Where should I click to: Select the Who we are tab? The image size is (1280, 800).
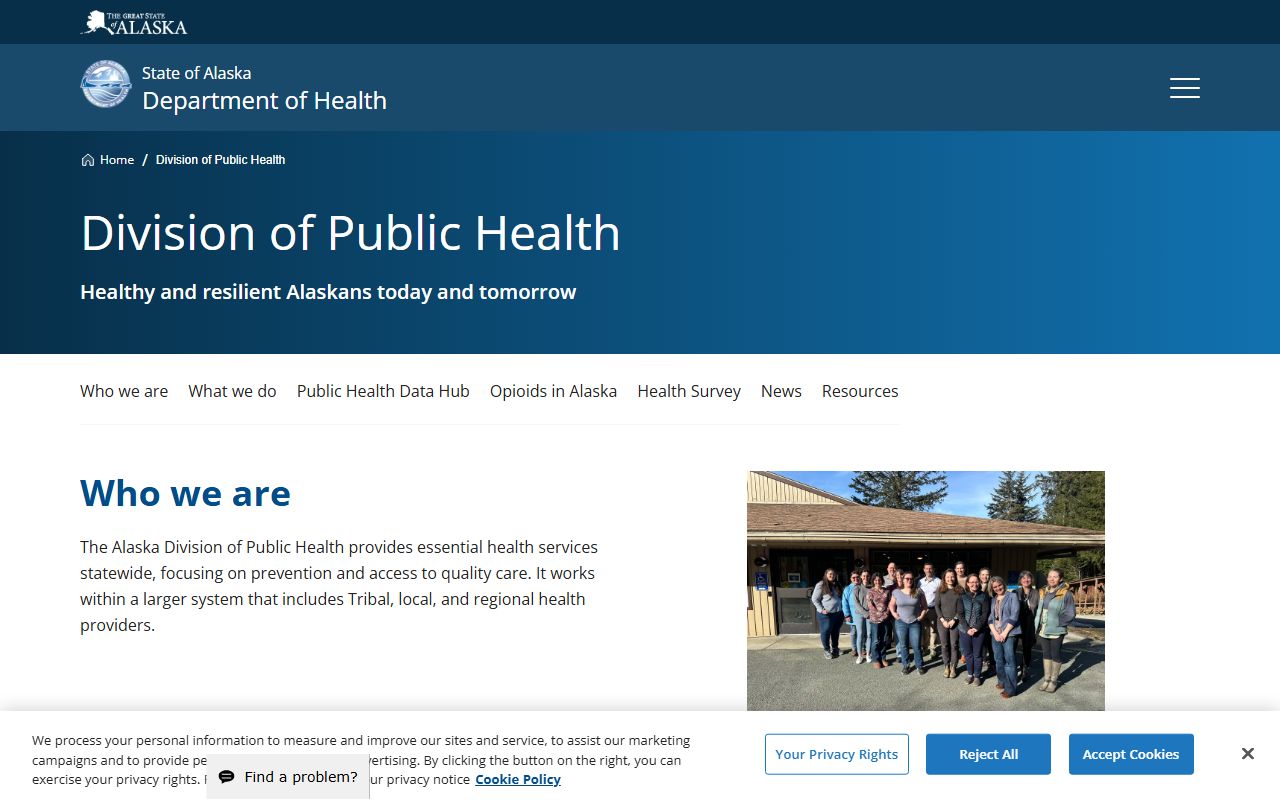124,391
